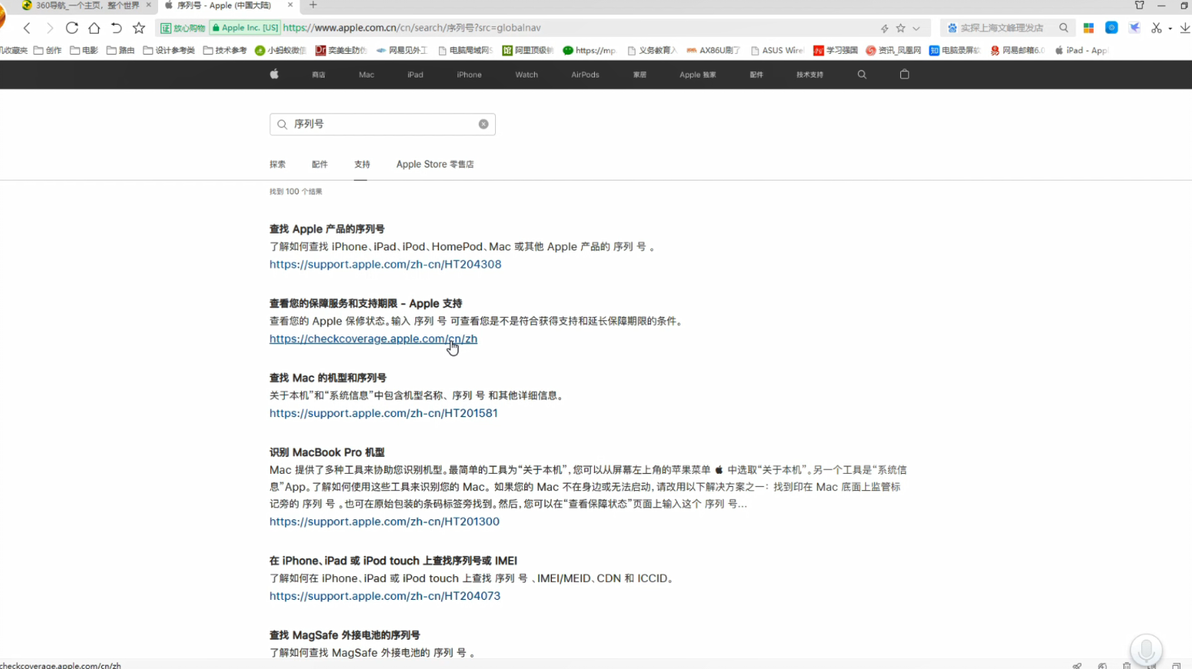
Task: Open the ASUS Wireless bookmark
Action: pyautogui.click(x=777, y=50)
